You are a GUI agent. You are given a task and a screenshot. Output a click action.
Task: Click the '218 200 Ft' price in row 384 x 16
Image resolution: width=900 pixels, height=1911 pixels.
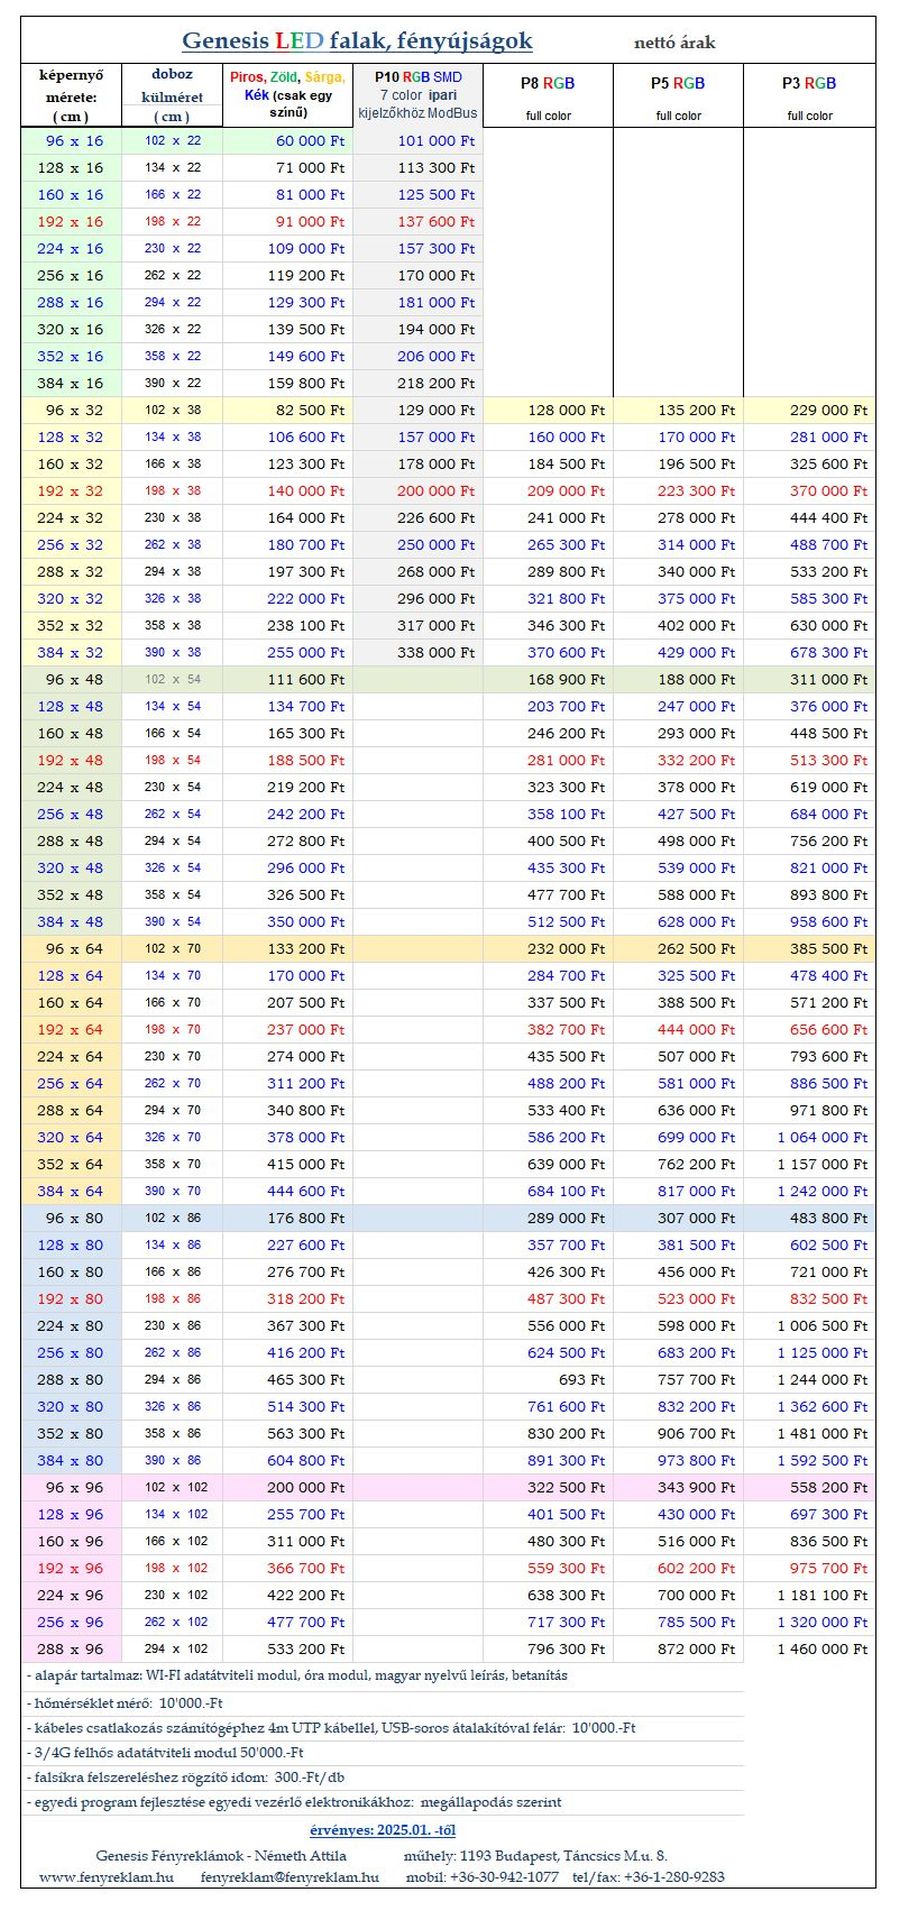coord(418,383)
